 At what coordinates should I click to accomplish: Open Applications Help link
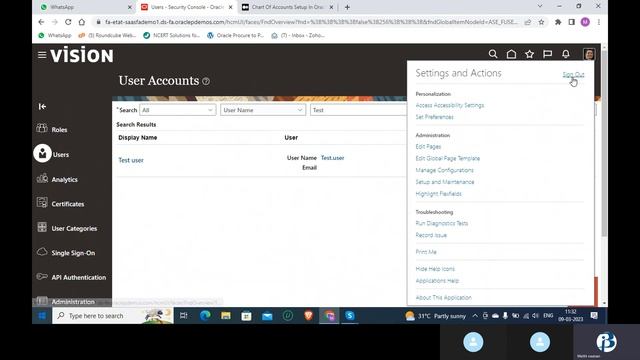437,281
